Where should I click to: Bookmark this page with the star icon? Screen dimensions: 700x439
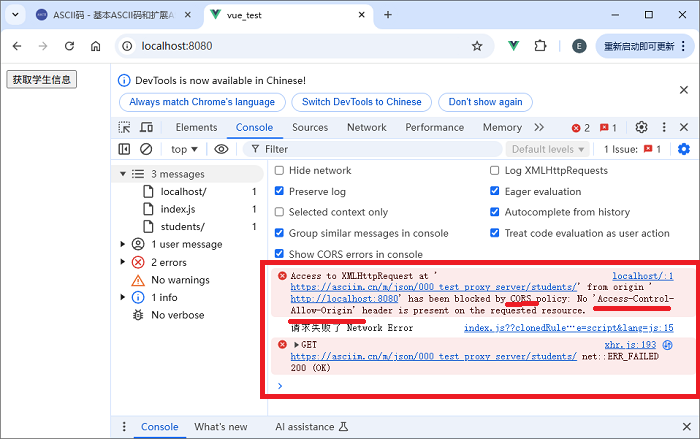click(477, 46)
